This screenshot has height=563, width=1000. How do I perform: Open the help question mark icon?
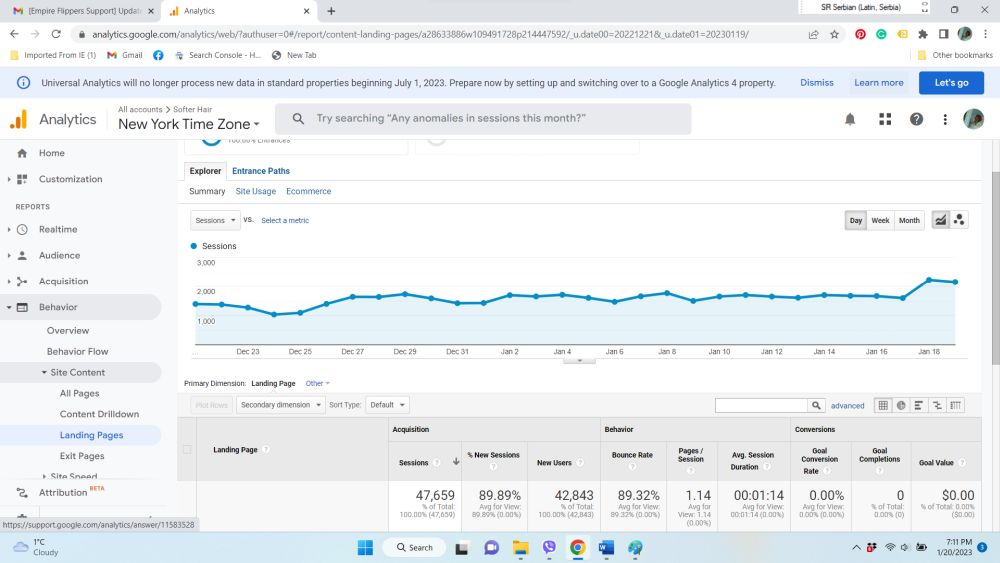916,119
